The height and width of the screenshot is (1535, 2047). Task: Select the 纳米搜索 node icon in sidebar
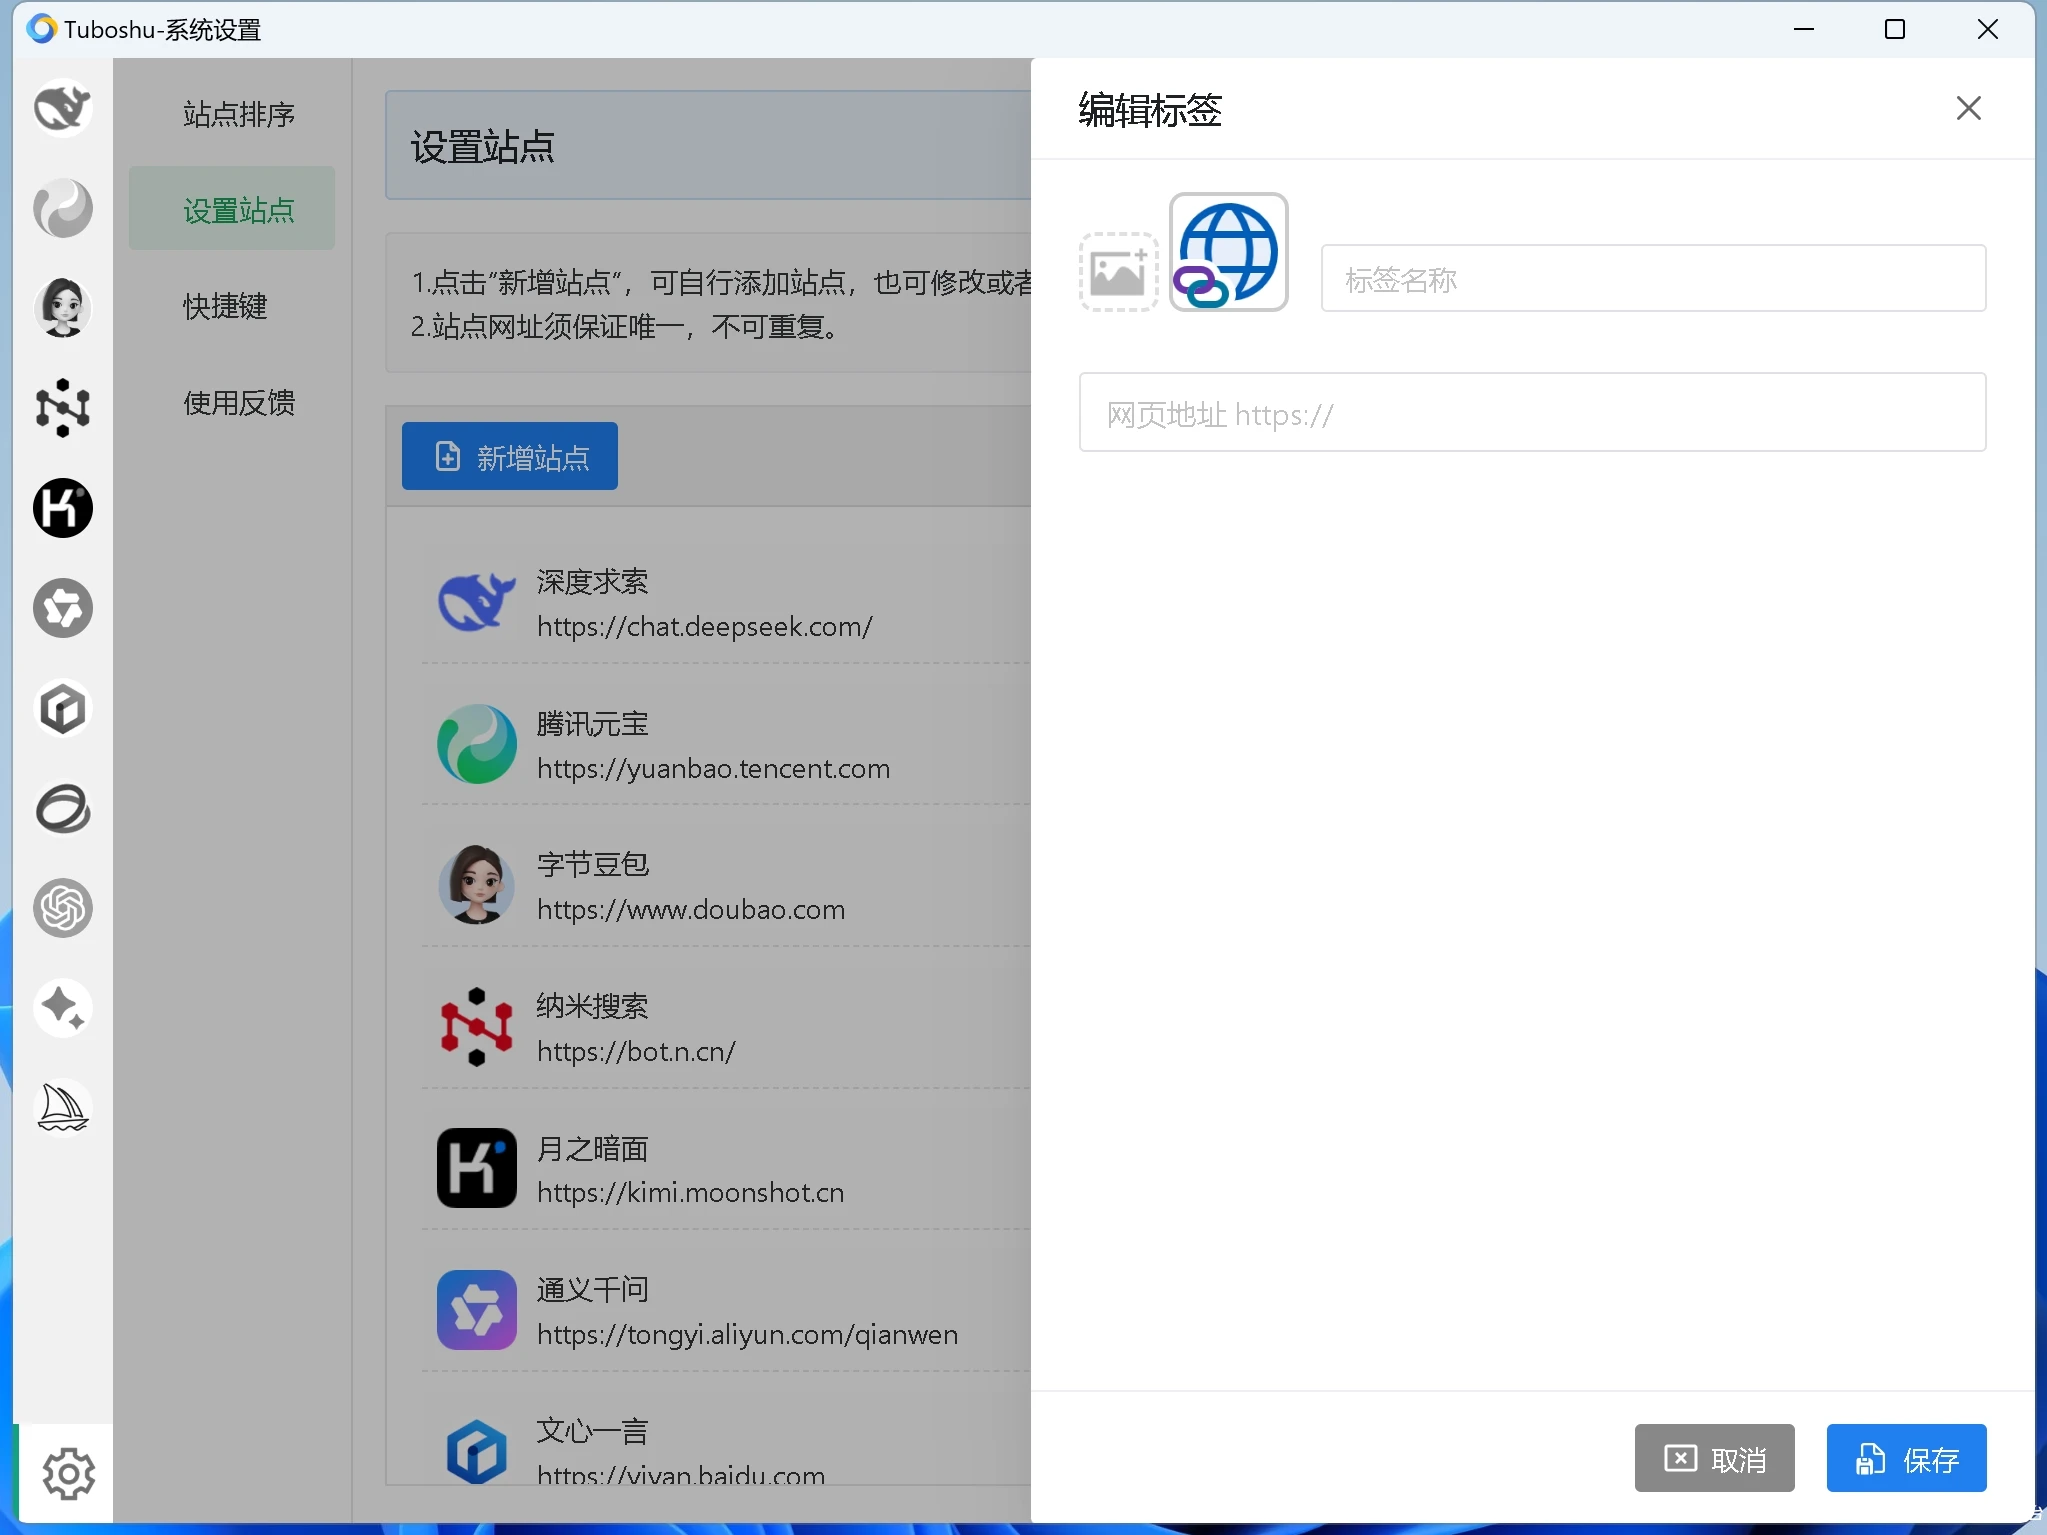[62, 407]
